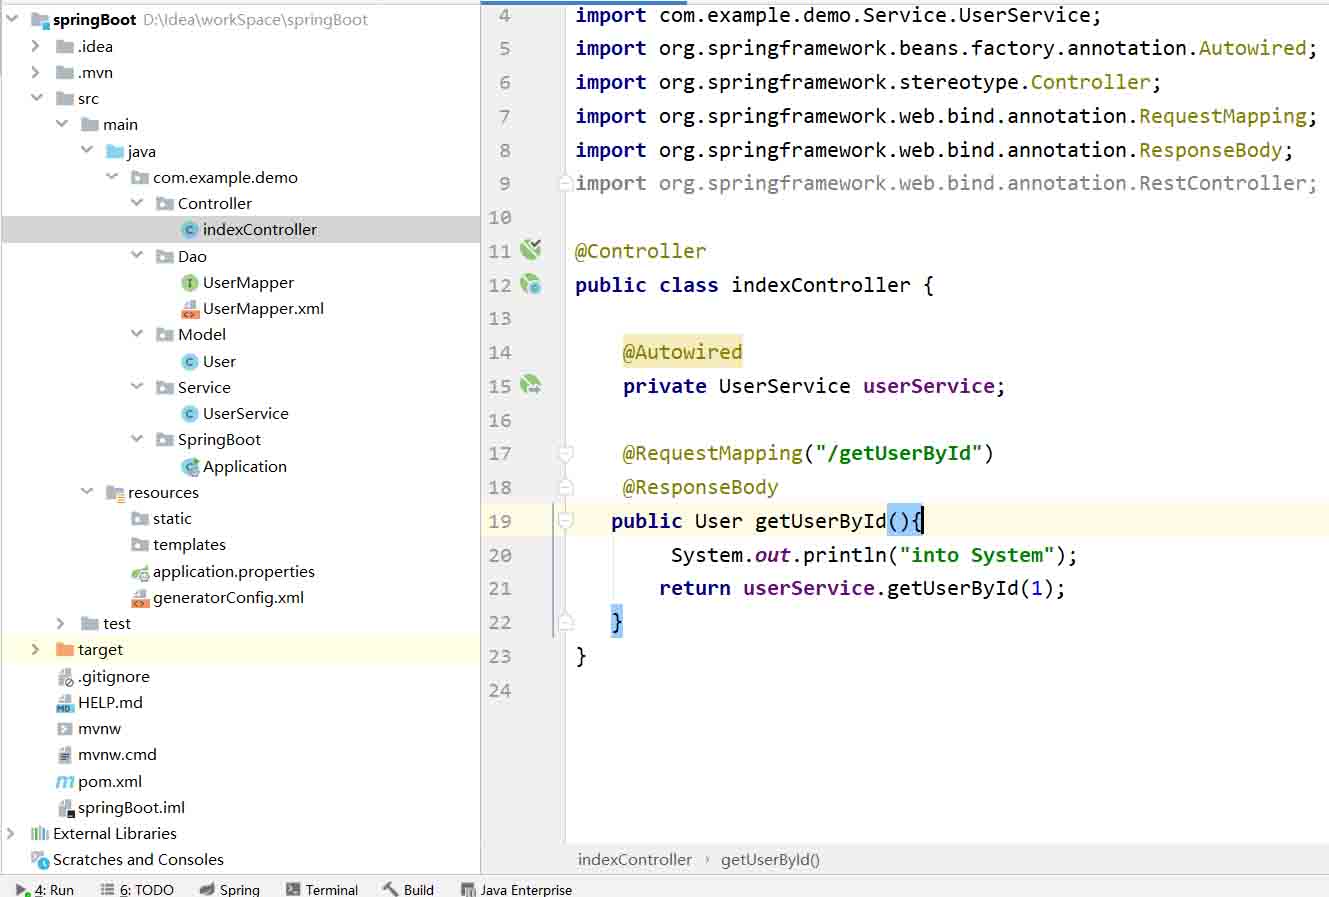Click the springBoot project module icon
Screen dimensions: 1329x897
40,20
